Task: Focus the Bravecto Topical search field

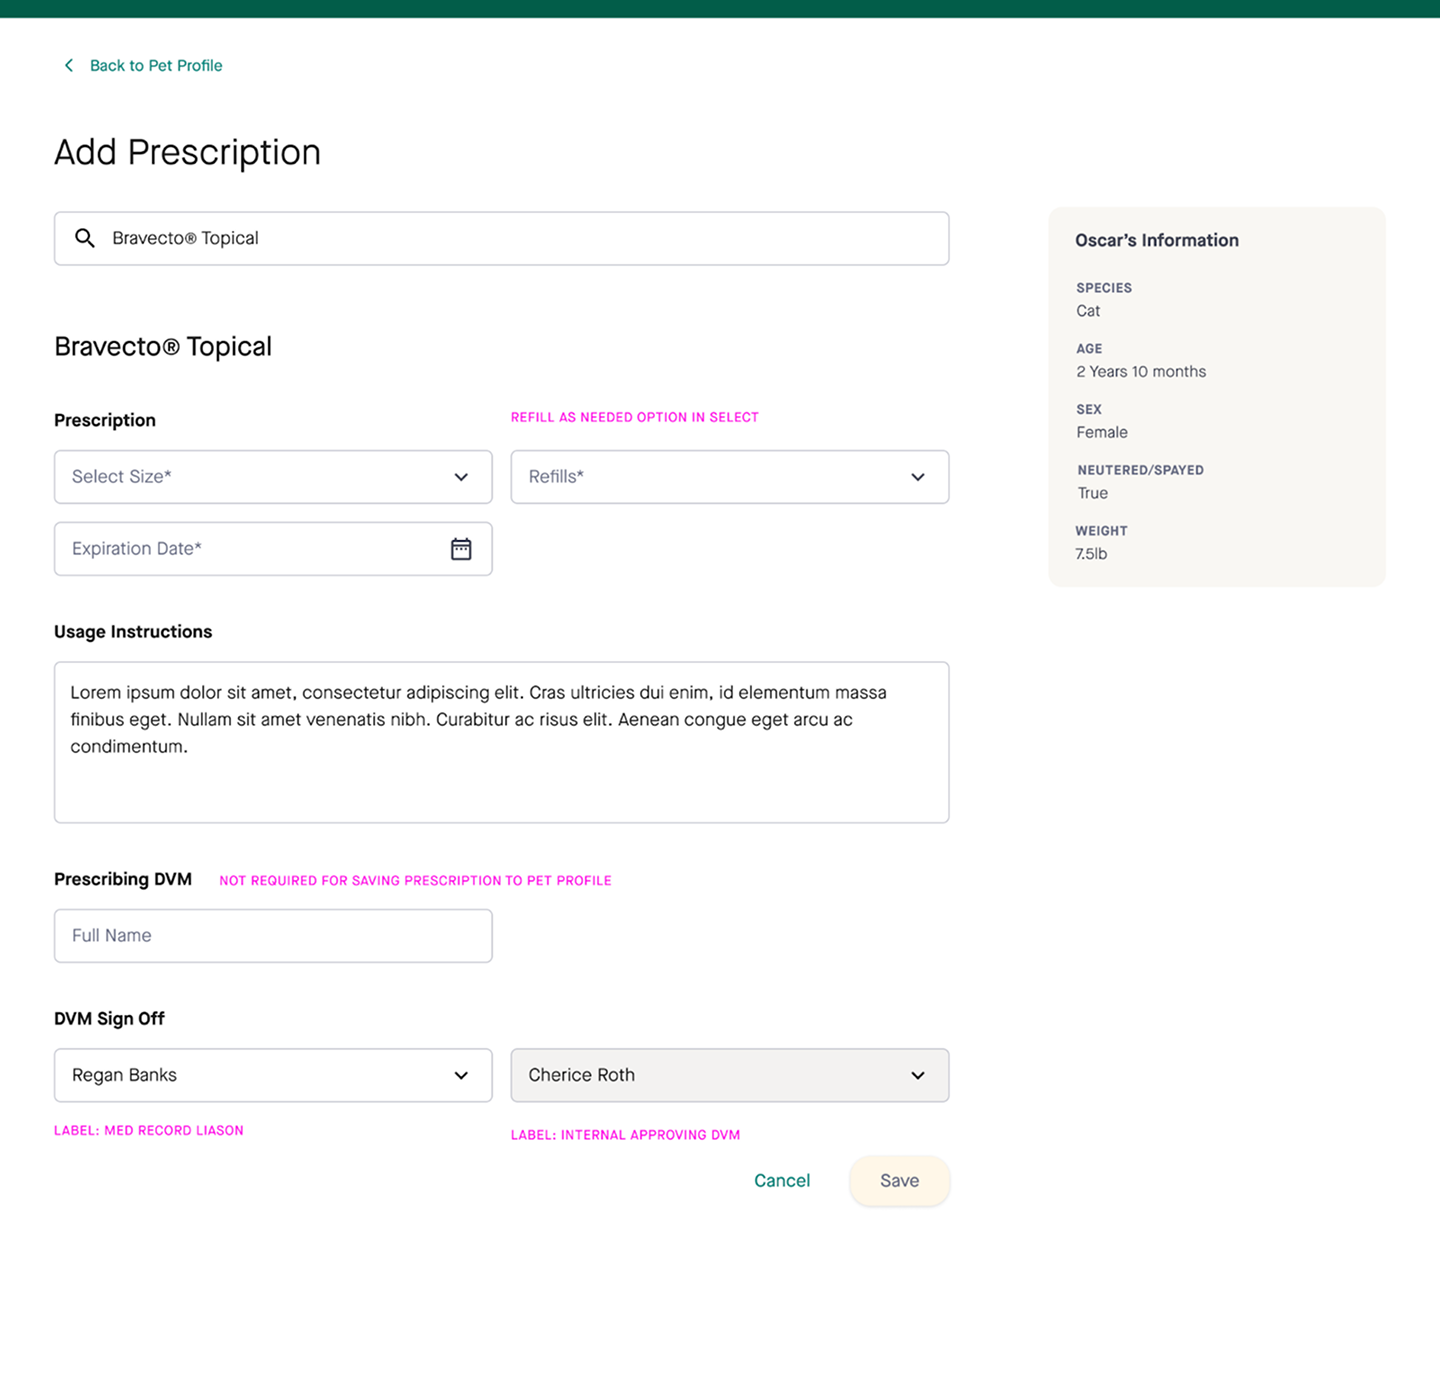Action: (501, 238)
